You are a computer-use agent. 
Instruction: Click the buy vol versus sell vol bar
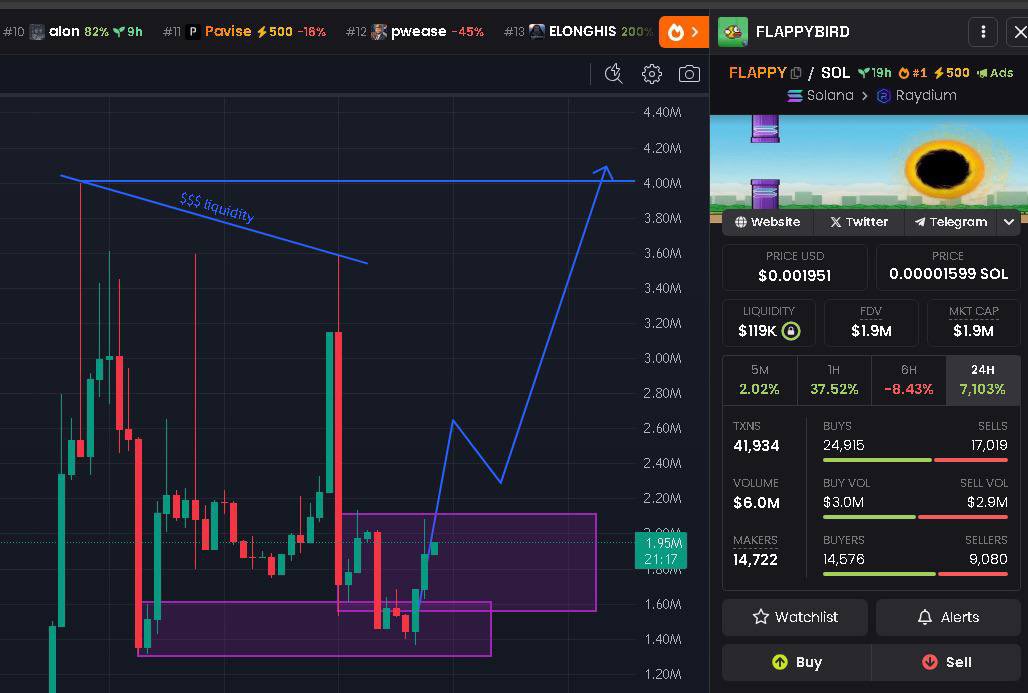[x=915, y=517]
